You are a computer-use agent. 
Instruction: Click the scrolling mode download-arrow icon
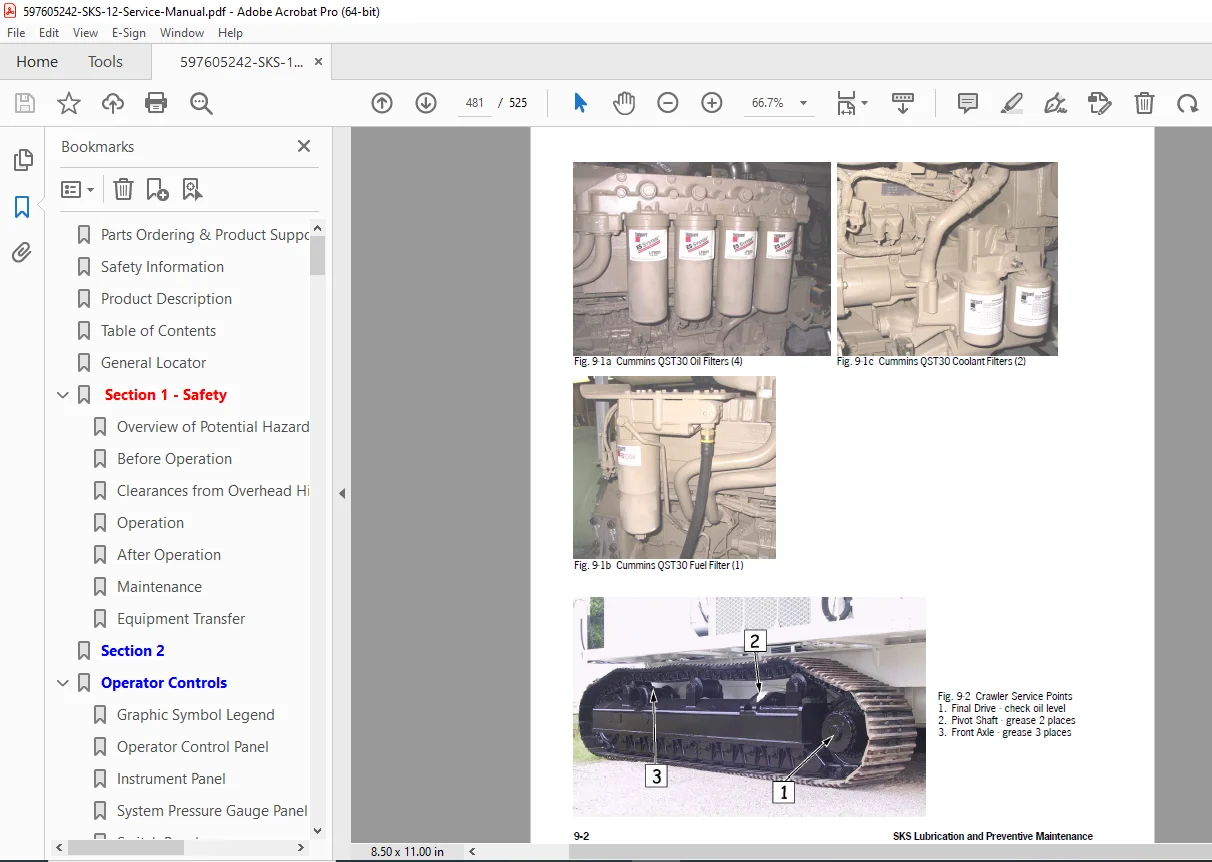pos(903,103)
